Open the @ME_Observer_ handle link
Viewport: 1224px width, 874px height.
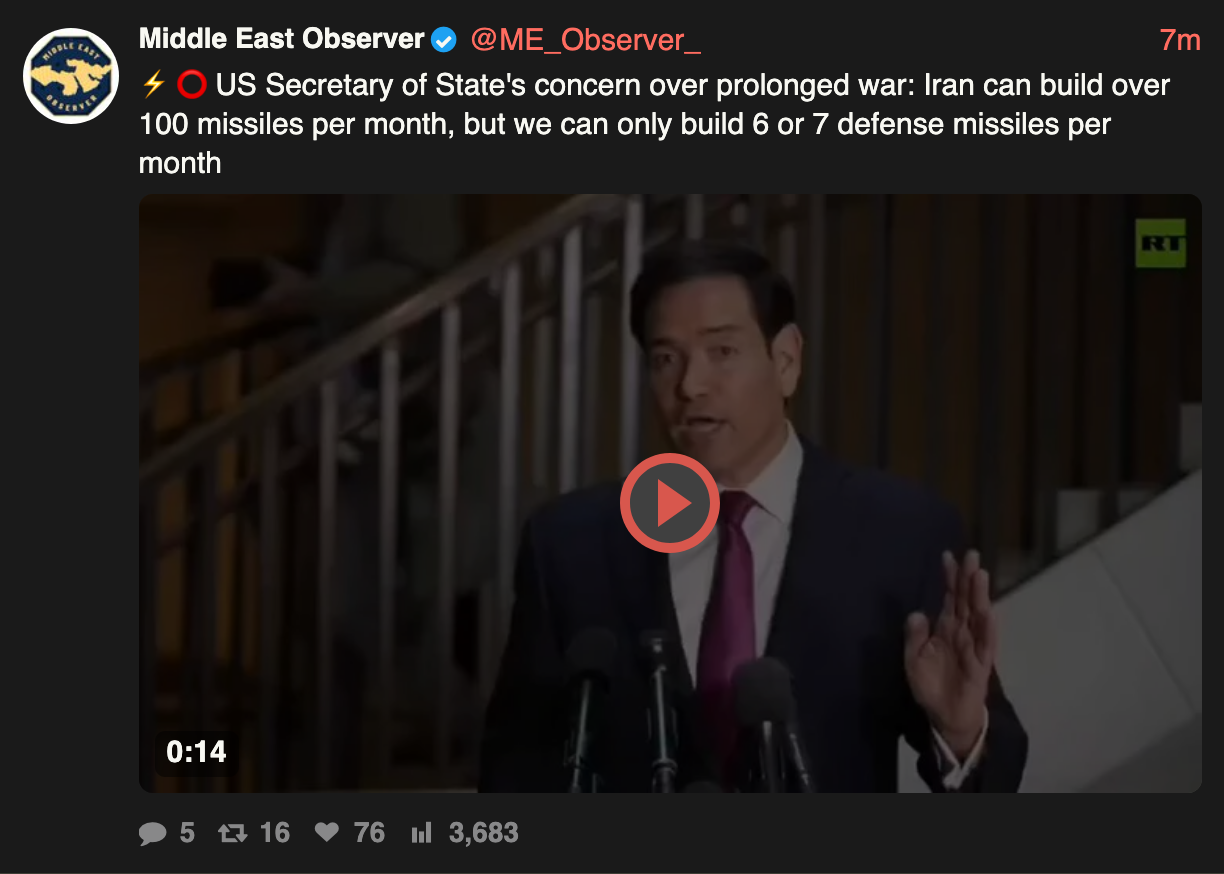[x=585, y=40]
